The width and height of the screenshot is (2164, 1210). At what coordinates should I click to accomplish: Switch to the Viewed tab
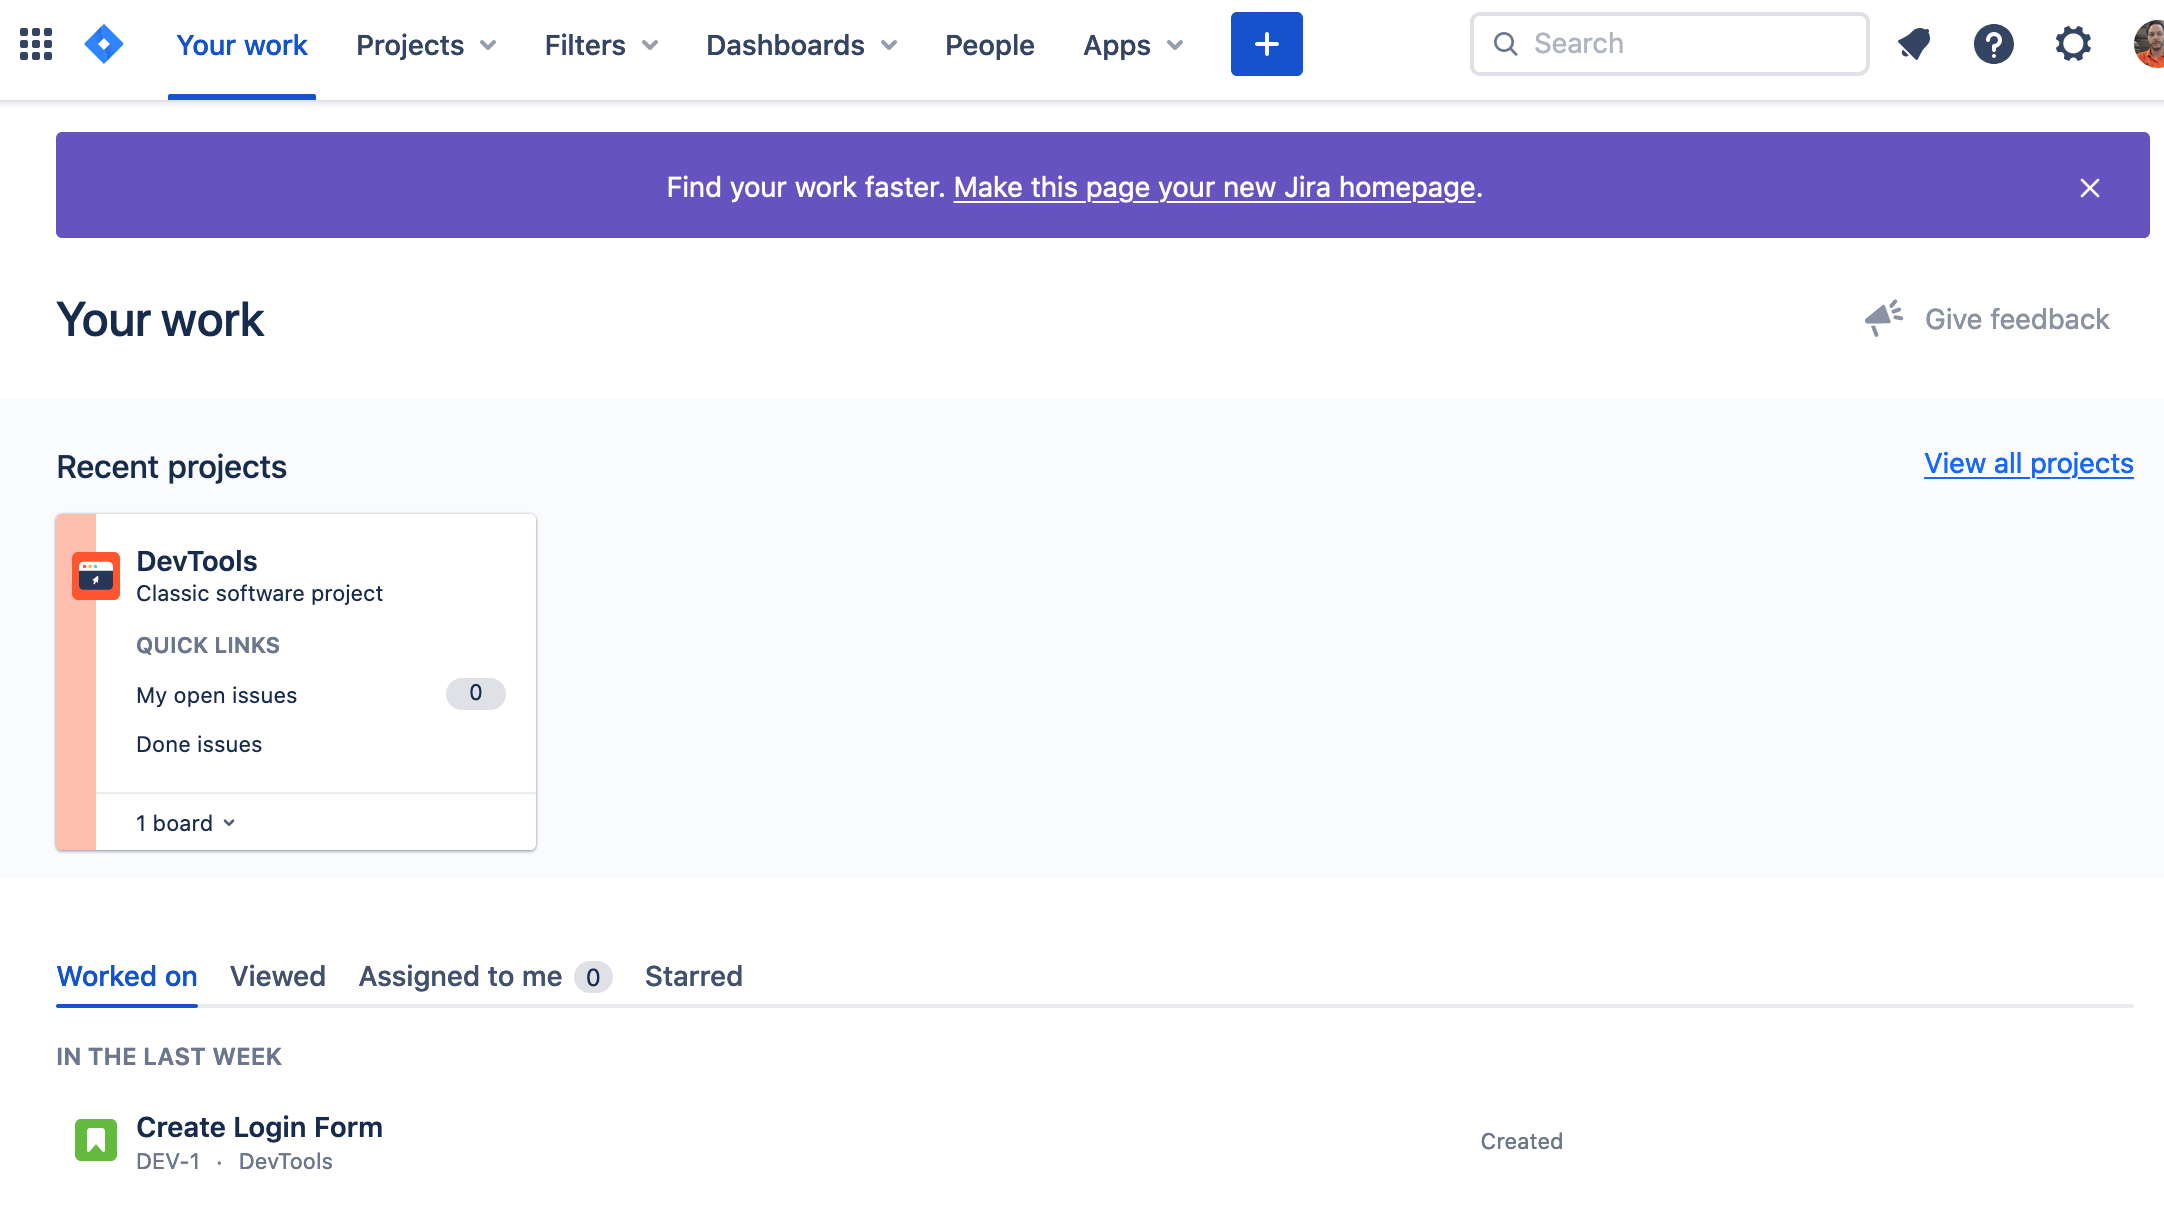278,977
